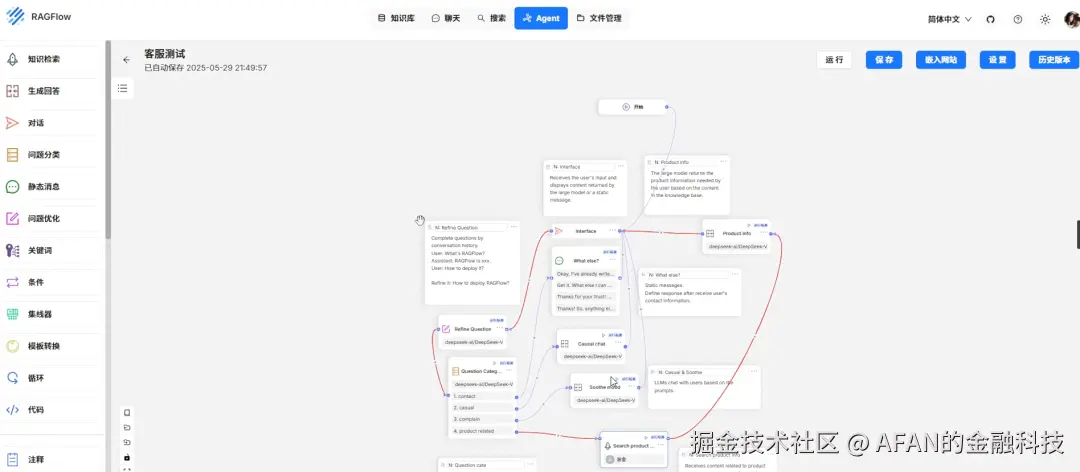The height and width of the screenshot is (472, 1080).
Task: Run test on the What else? node
Action: pos(610,252)
